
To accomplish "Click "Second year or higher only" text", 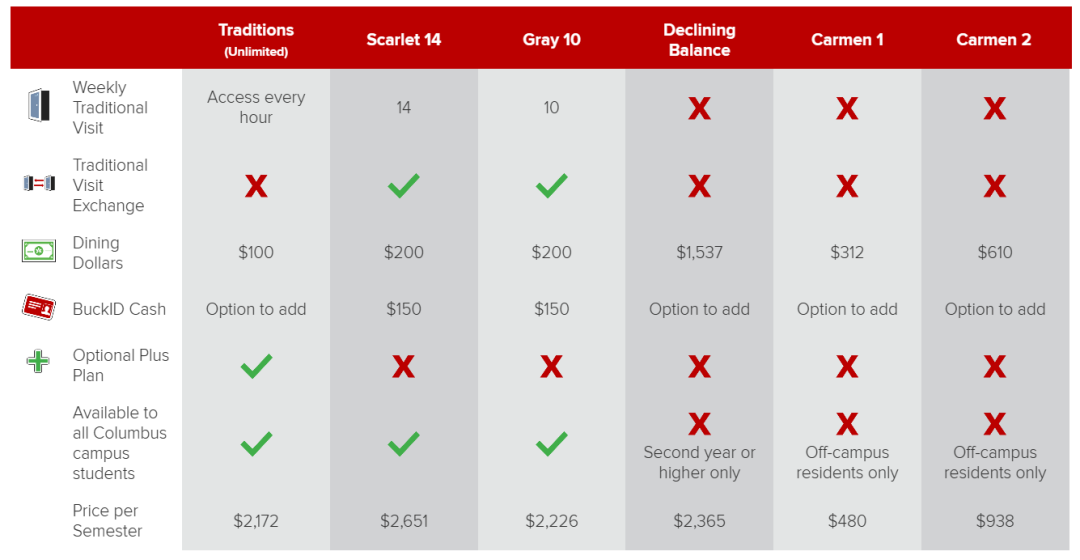I will 699,462.
